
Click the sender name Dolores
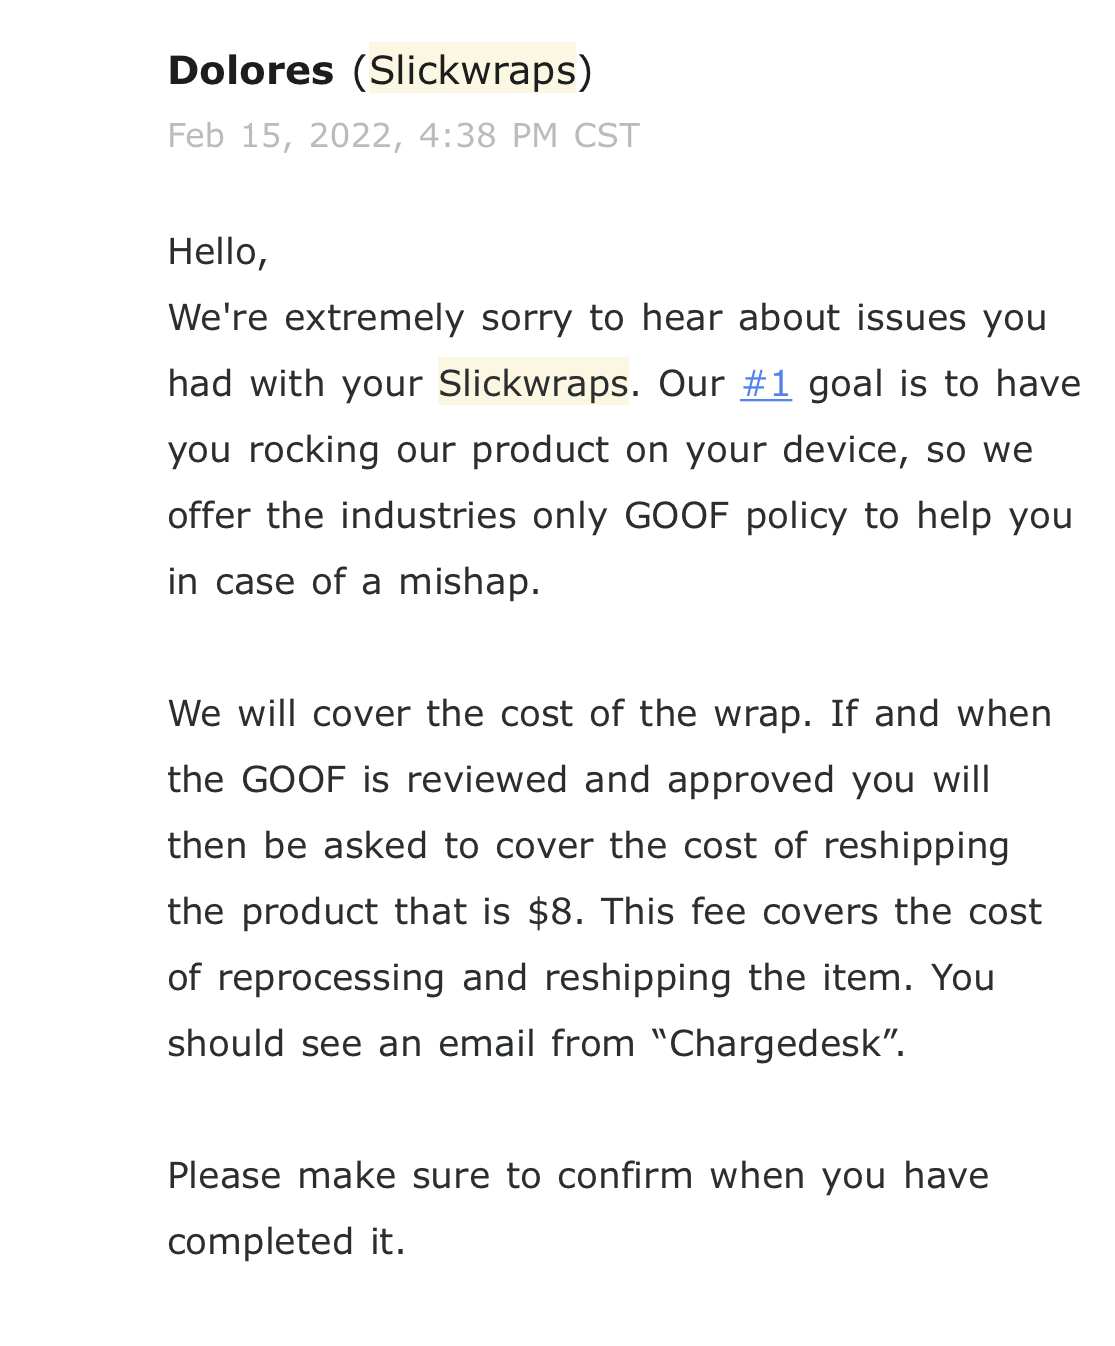[251, 70]
